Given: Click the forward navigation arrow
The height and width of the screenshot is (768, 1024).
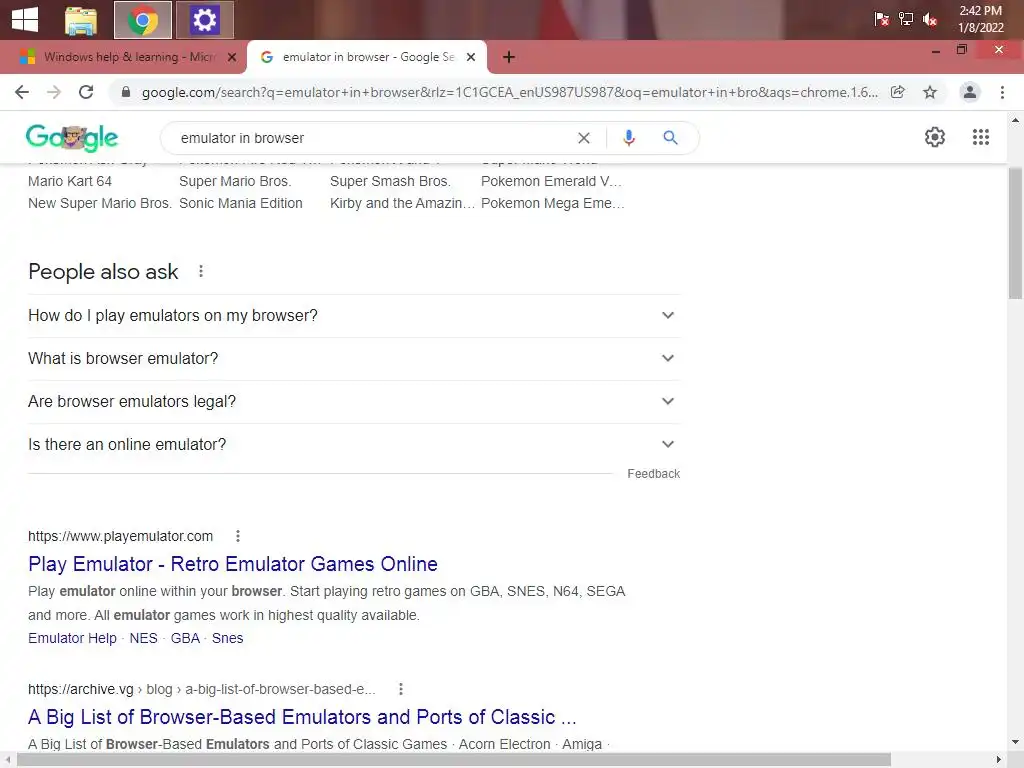Looking at the screenshot, I should point(54,92).
